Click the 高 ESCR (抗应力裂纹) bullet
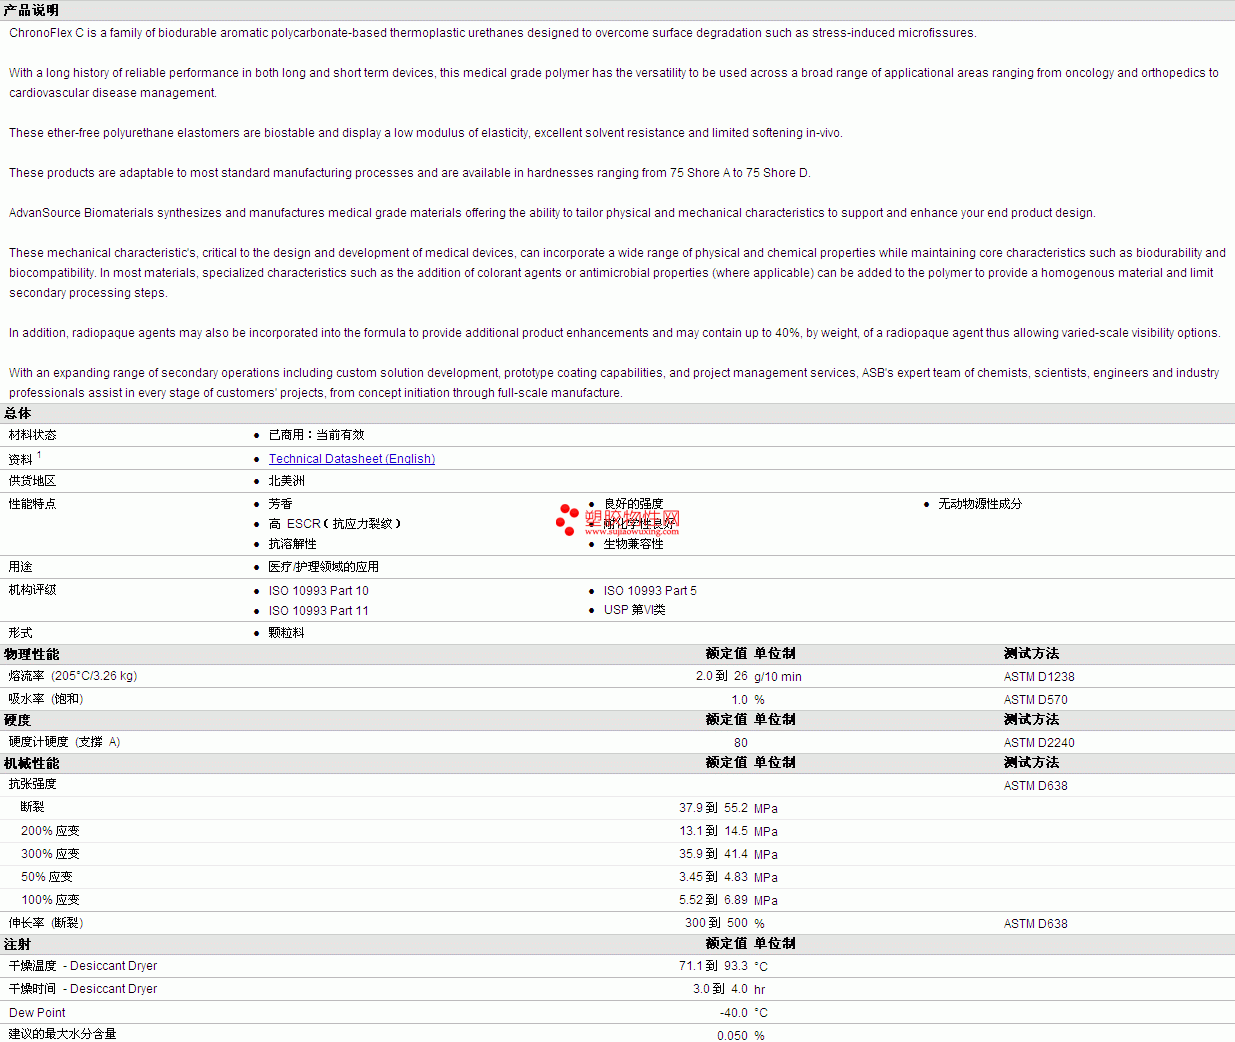Viewport: 1235px width, 1042px height. click(335, 524)
